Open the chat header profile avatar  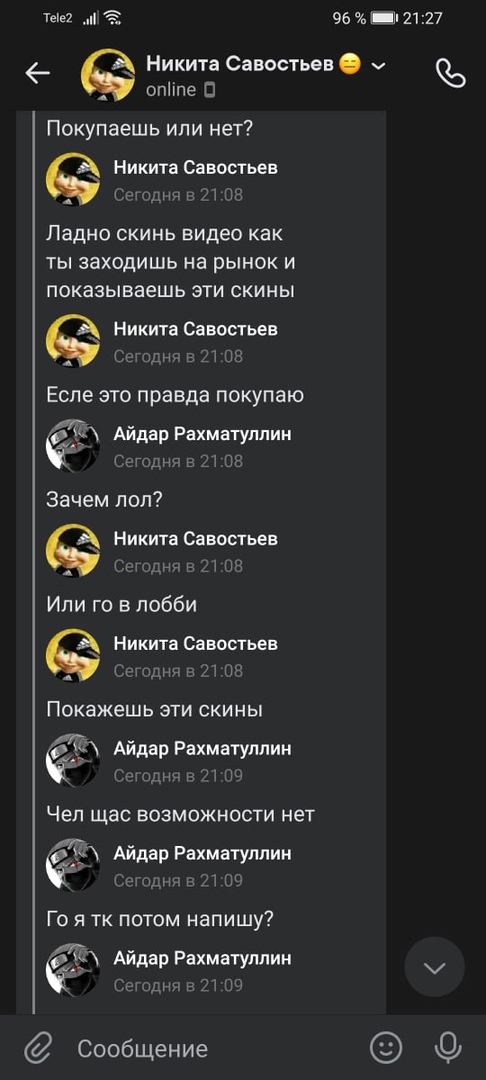(x=108, y=75)
